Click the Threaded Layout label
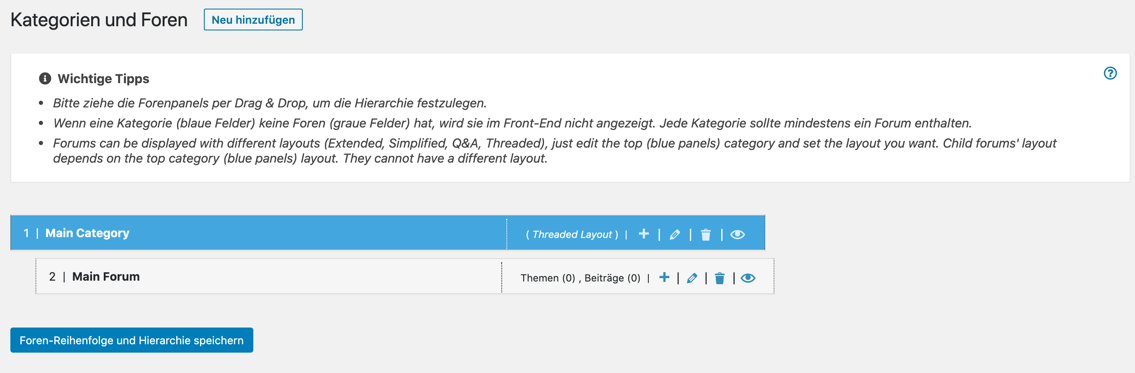Image resolution: width=1135 pixels, height=373 pixels. click(573, 235)
